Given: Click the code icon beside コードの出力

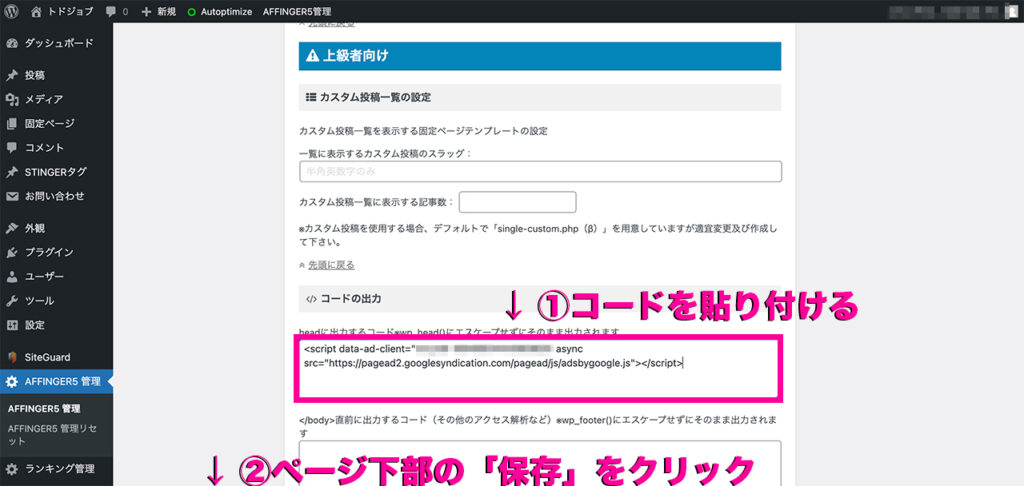Looking at the screenshot, I should 311,299.
